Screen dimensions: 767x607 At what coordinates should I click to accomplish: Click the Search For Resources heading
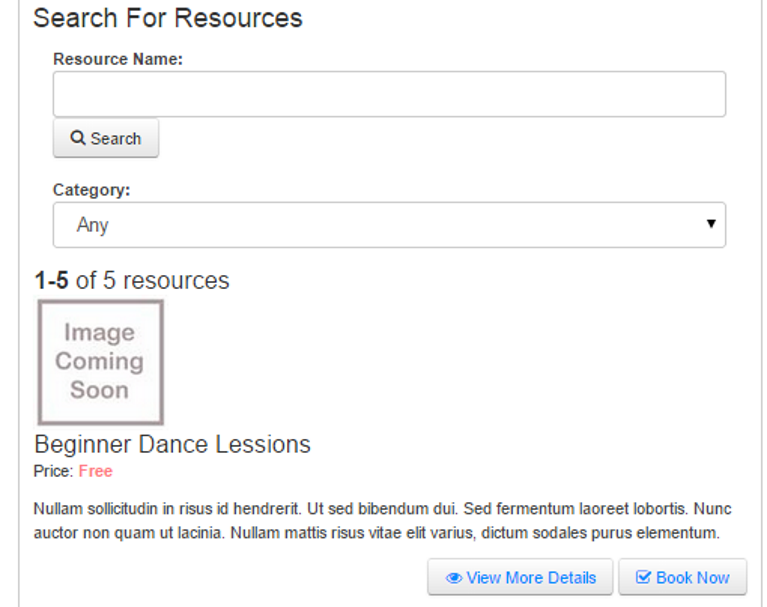(168, 19)
